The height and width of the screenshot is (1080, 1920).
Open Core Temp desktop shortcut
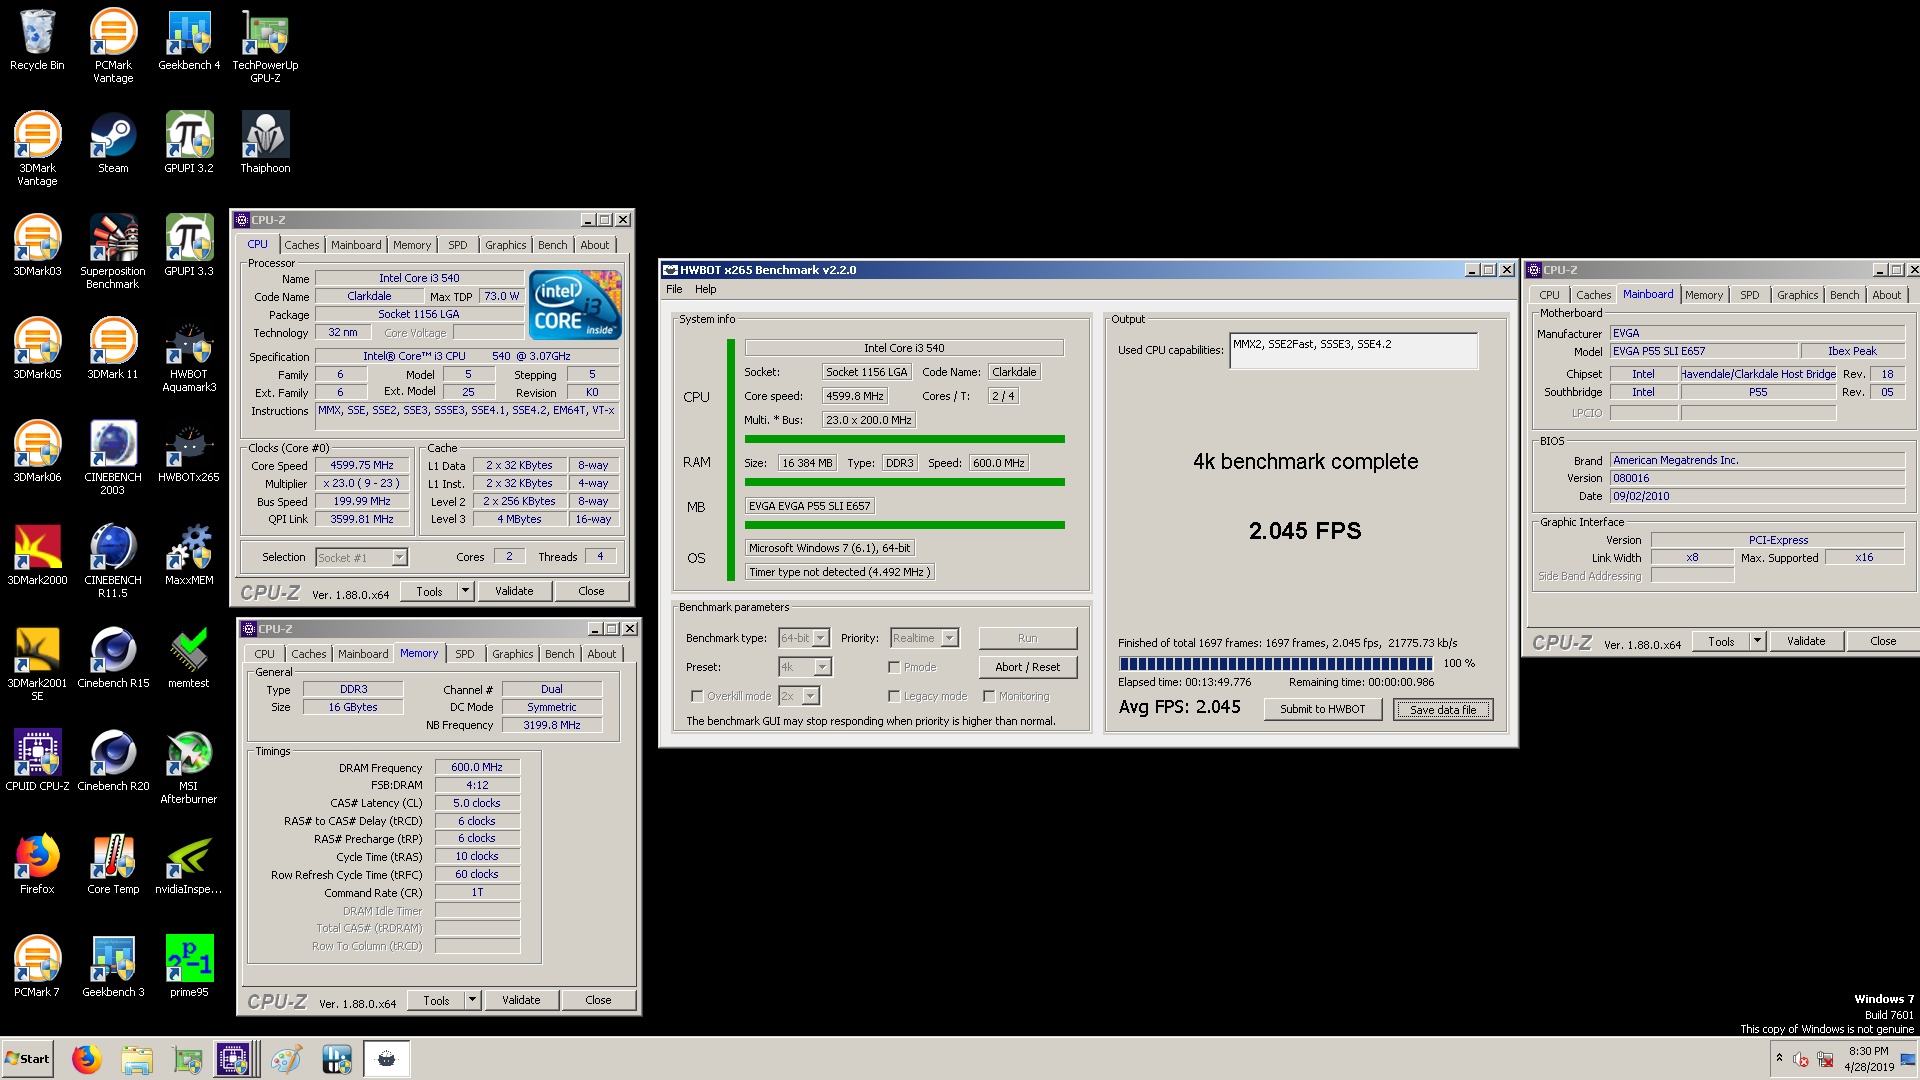[x=113, y=864]
